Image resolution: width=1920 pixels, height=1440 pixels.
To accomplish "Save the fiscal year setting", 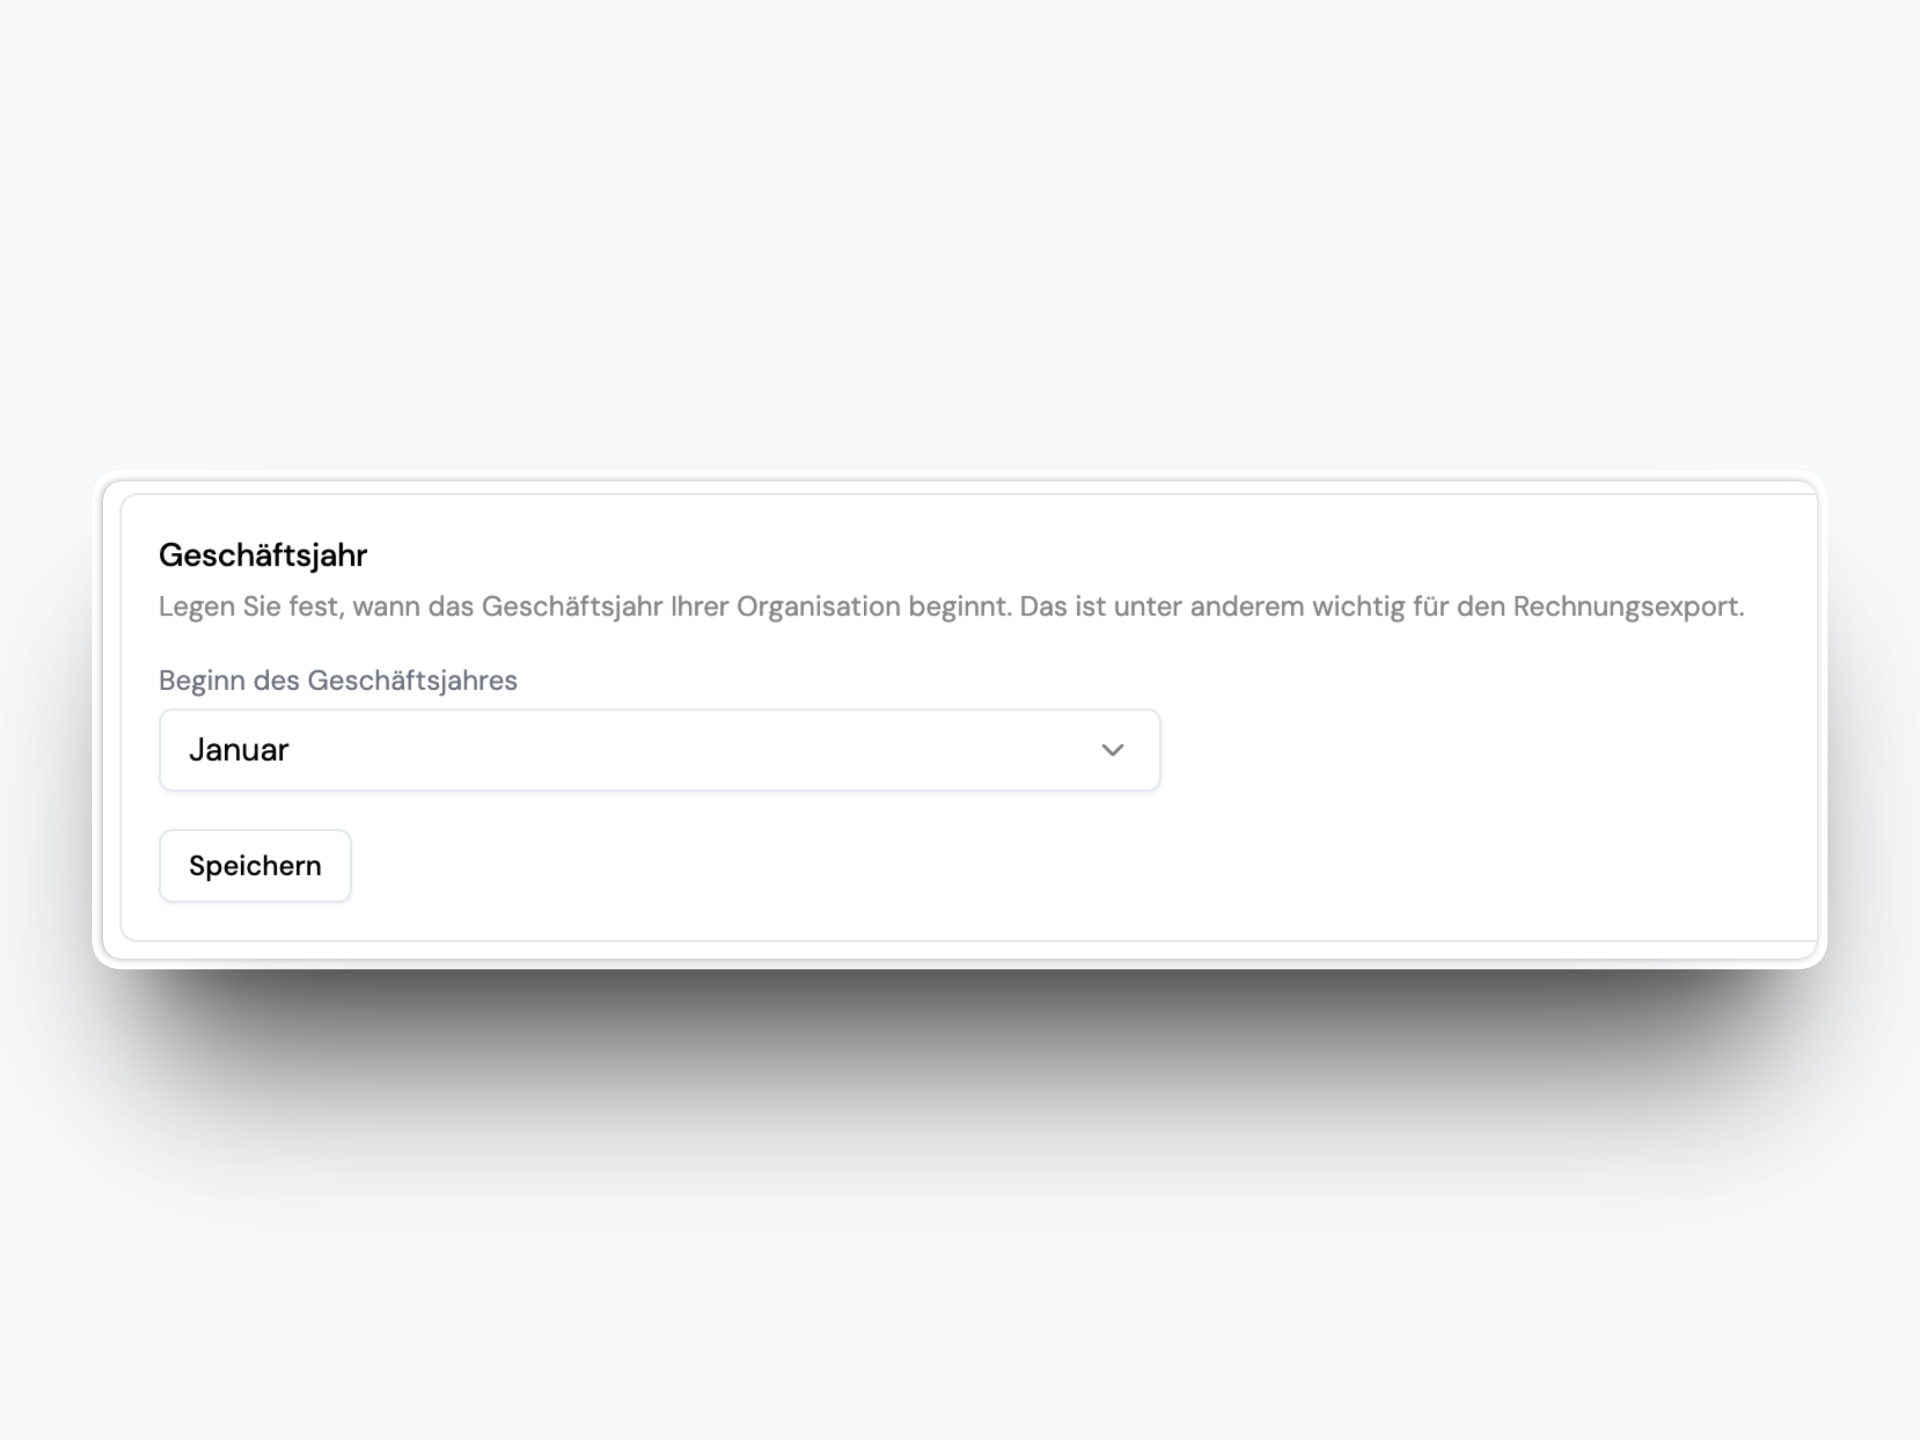I will click(255, 866).
